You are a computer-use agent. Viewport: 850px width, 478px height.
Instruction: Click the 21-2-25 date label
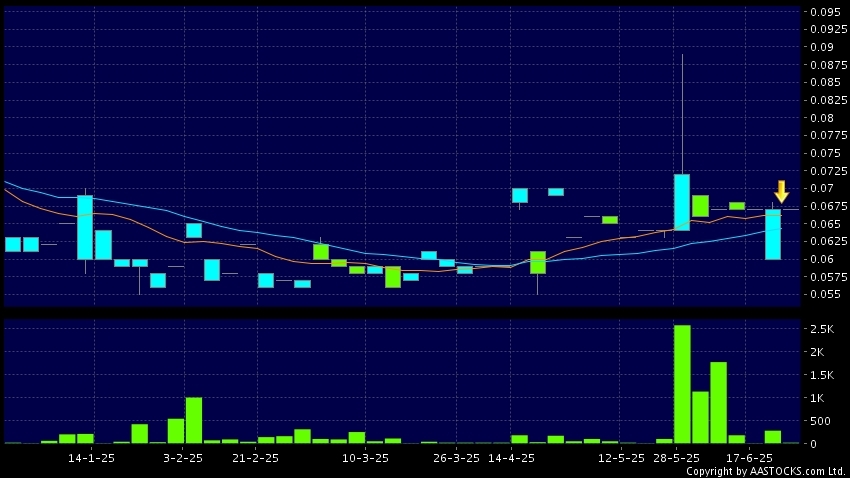coord(255,458)
